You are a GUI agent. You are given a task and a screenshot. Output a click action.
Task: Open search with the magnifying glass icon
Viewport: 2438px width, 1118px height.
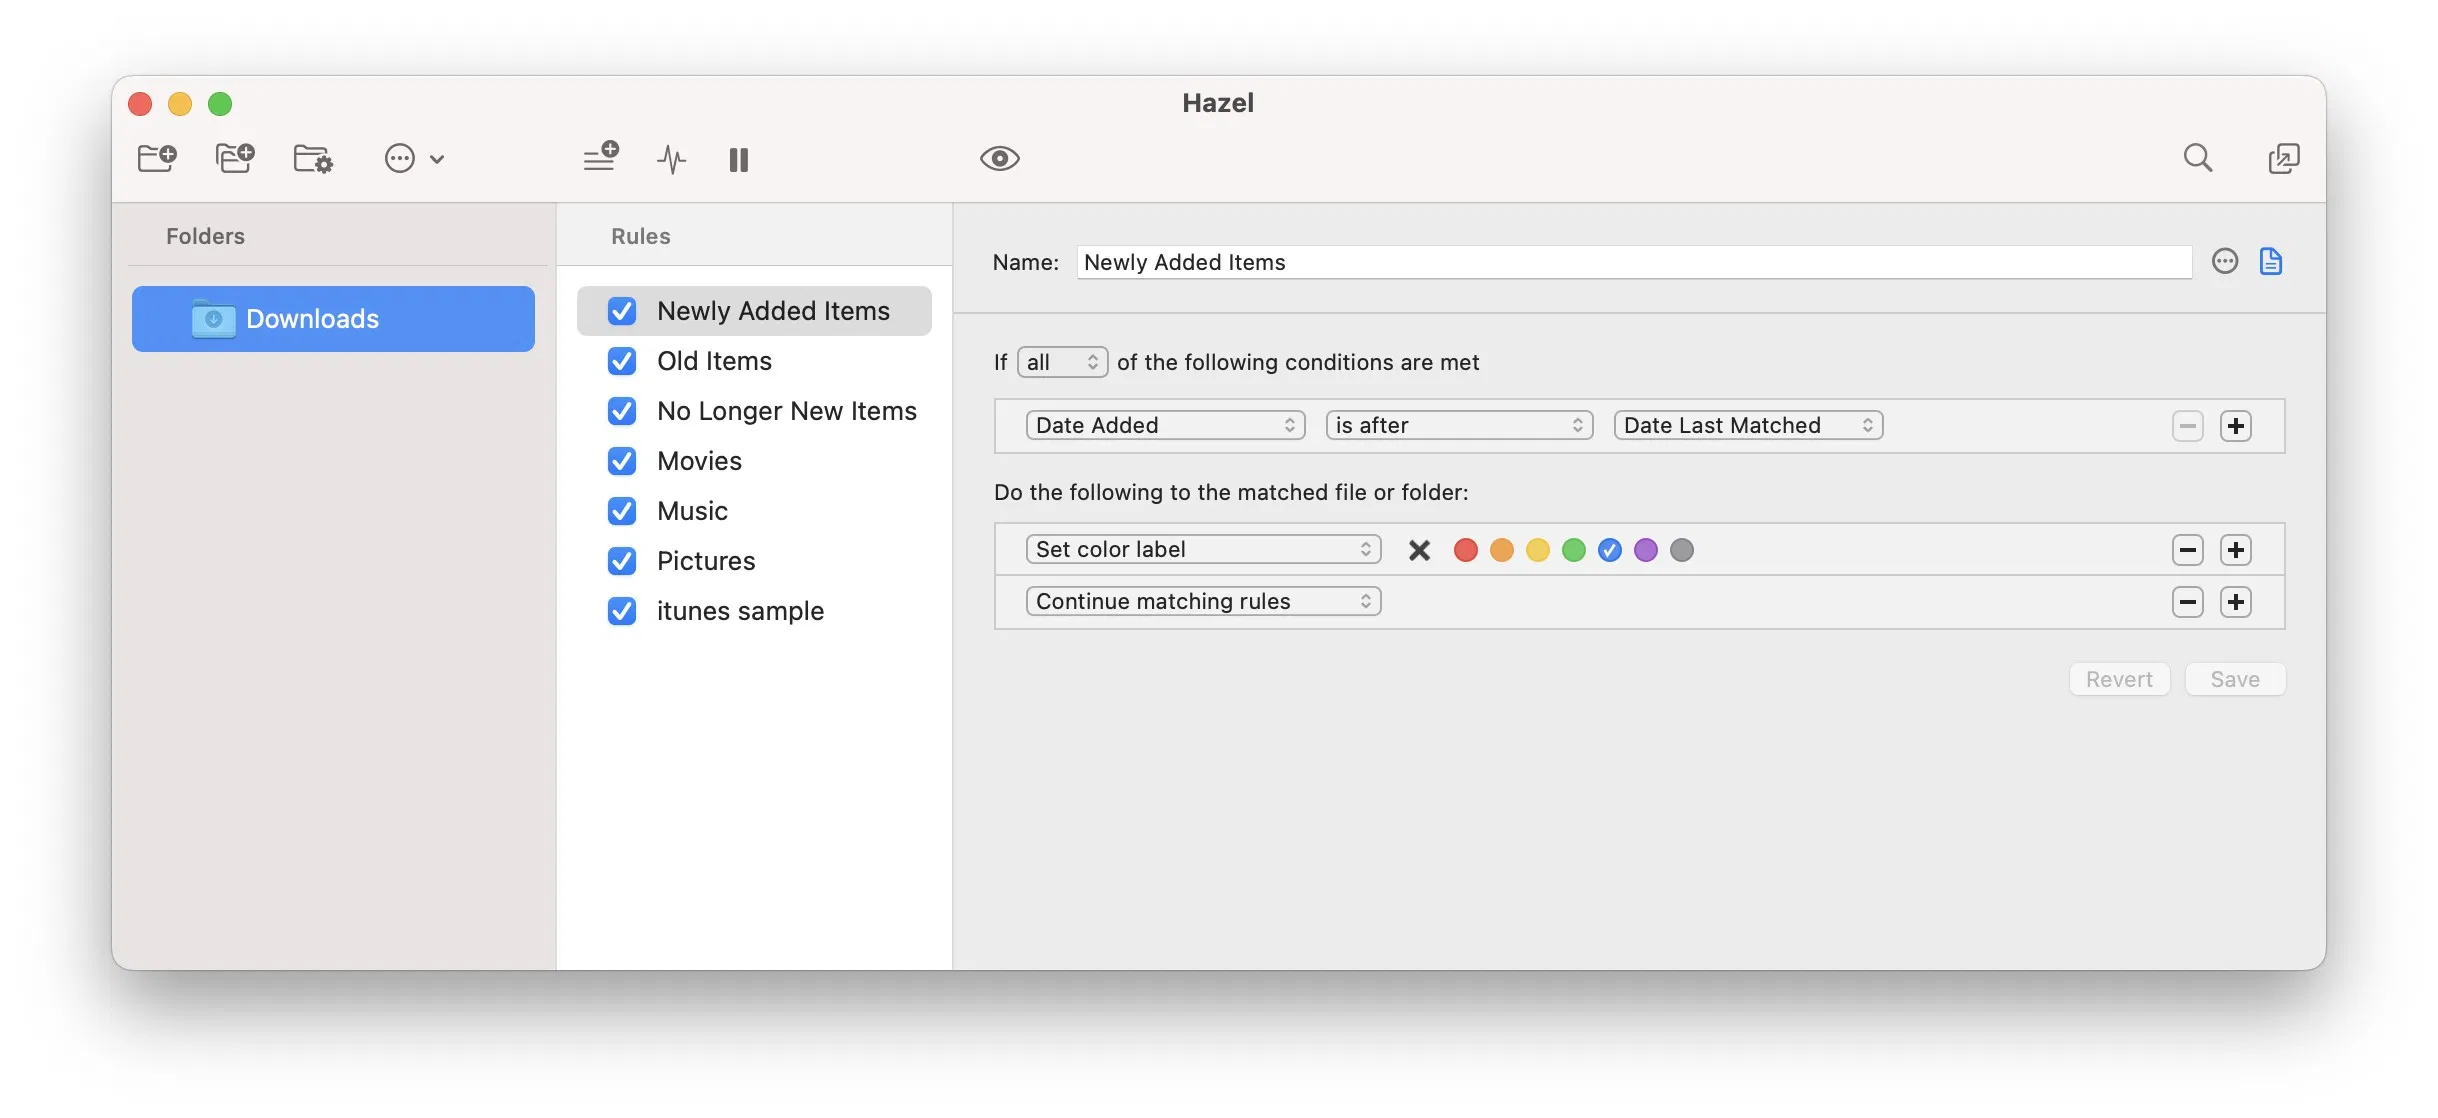(x=2198, y=158)
